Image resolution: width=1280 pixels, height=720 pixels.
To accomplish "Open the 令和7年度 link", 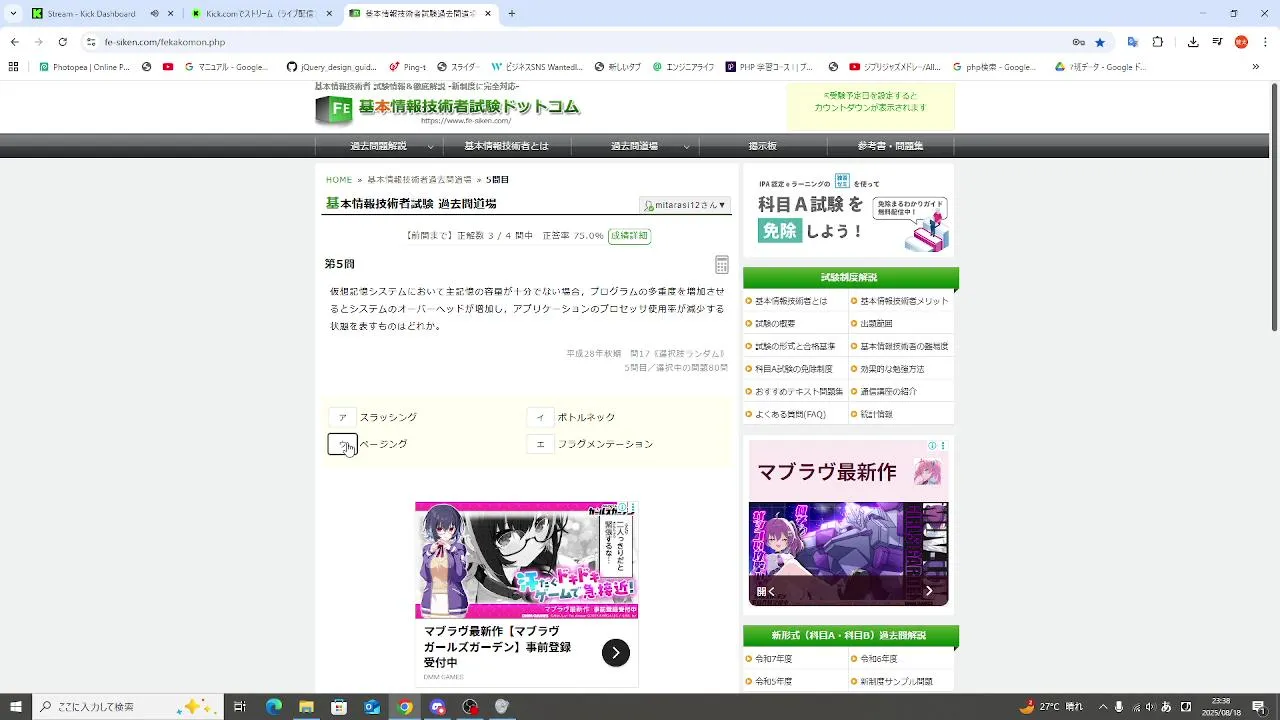I will 773,659.
